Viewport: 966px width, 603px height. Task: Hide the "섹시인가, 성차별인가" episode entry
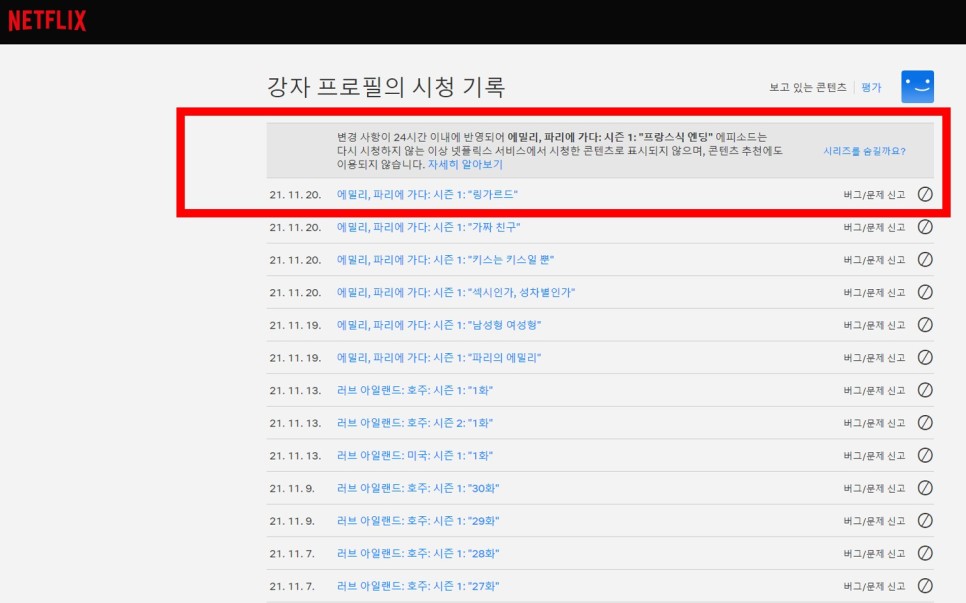point(925,292)
